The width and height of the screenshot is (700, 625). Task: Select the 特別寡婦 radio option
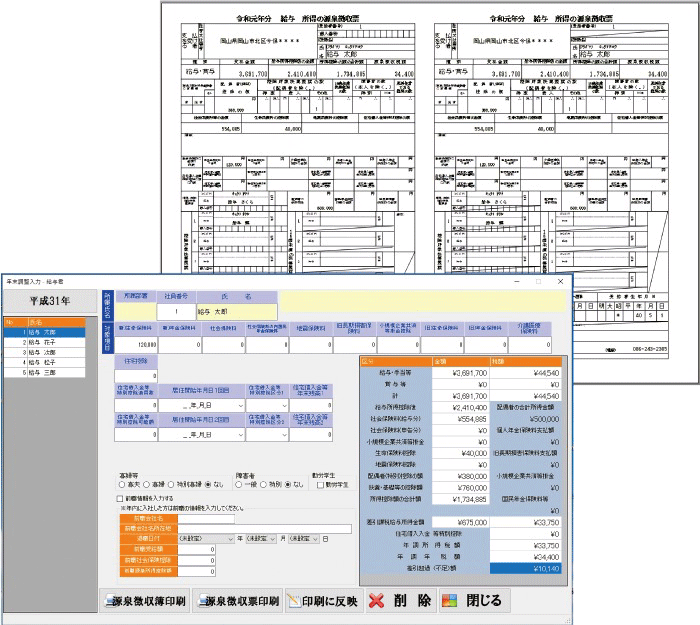pos(171,484)
